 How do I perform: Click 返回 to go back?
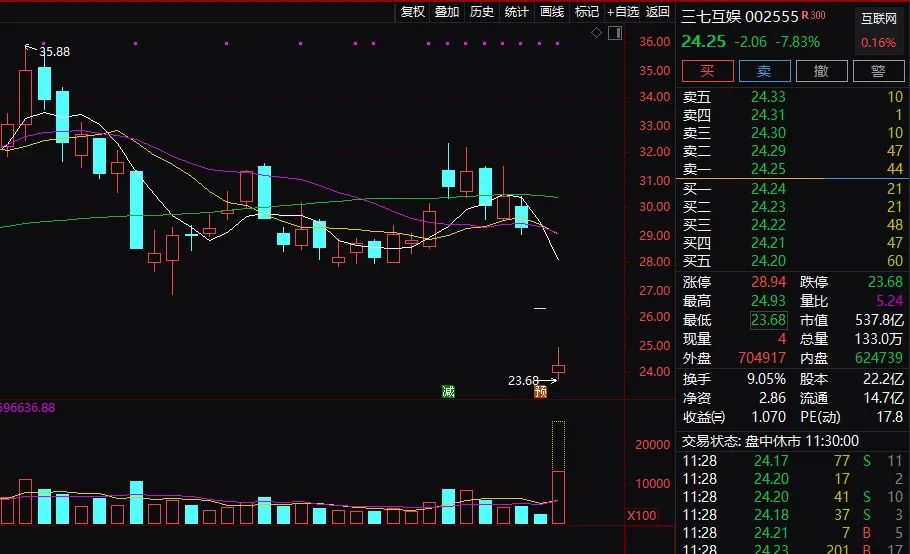tap(658, 12)
